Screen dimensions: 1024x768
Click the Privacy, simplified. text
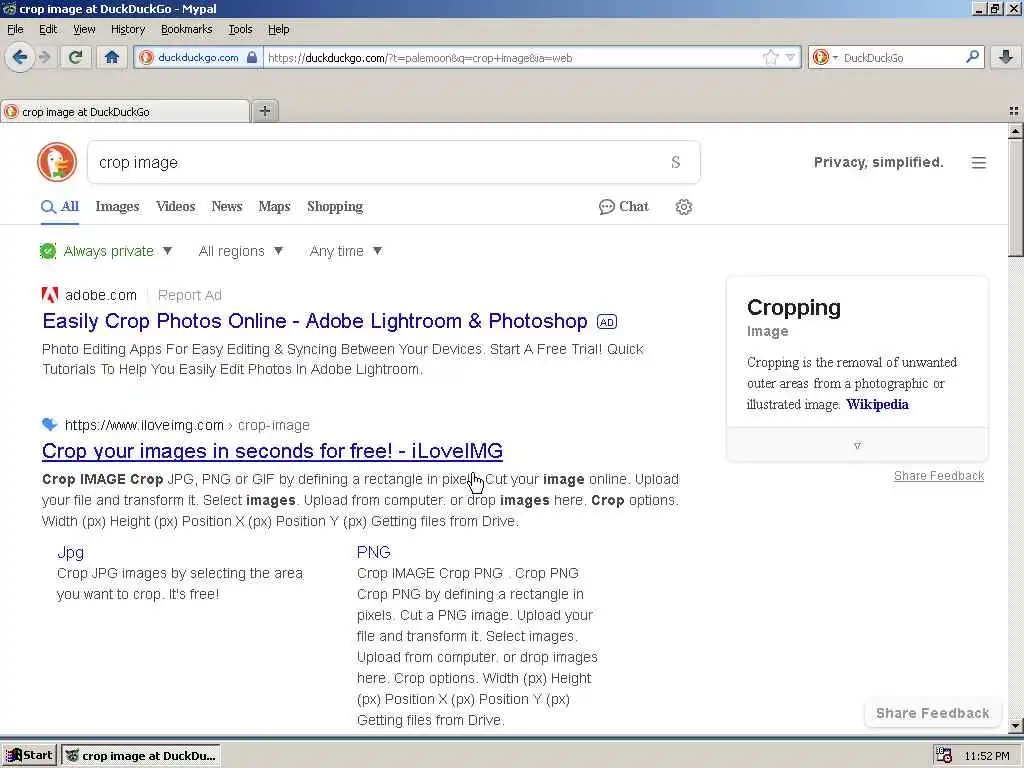(x=878, y=162)
